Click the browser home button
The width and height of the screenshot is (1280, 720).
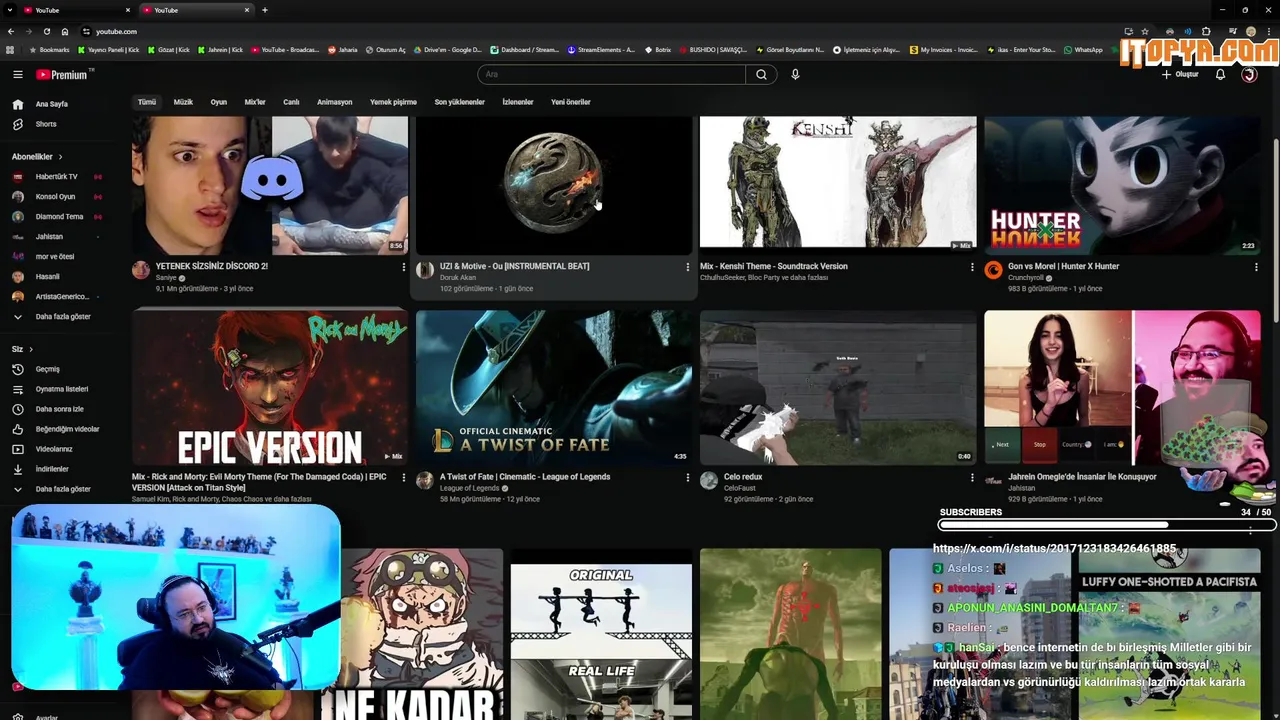point(65,31)
